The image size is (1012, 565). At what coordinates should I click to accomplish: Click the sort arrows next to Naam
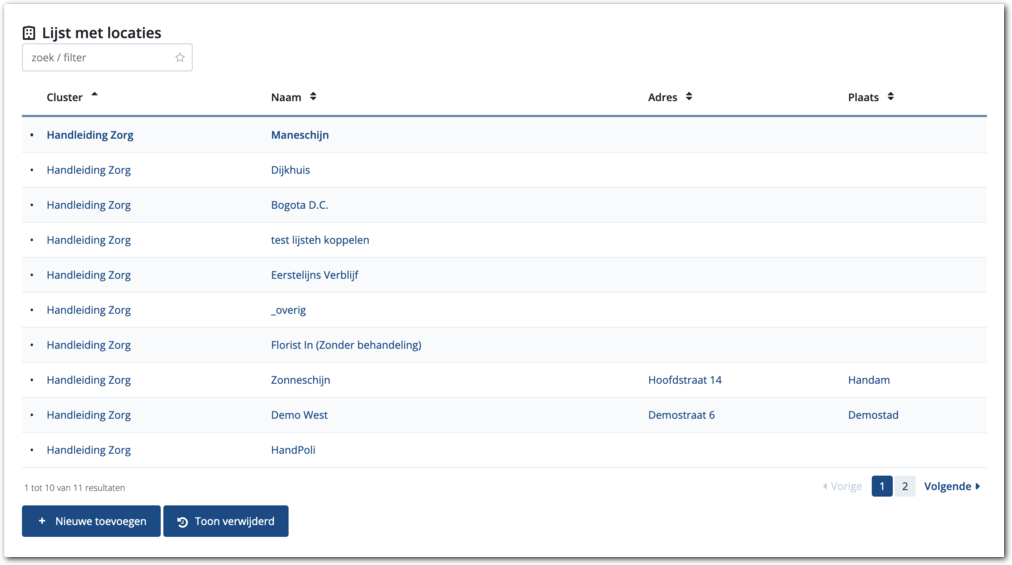pos(313,97)
